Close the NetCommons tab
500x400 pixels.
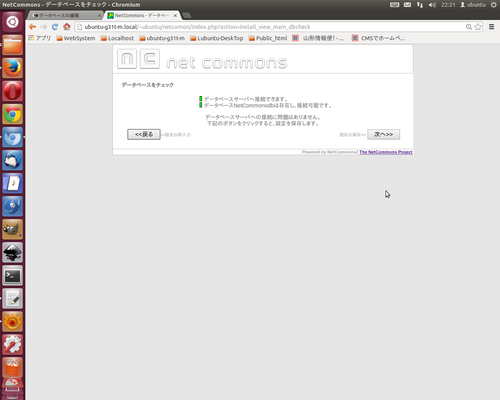175,15
